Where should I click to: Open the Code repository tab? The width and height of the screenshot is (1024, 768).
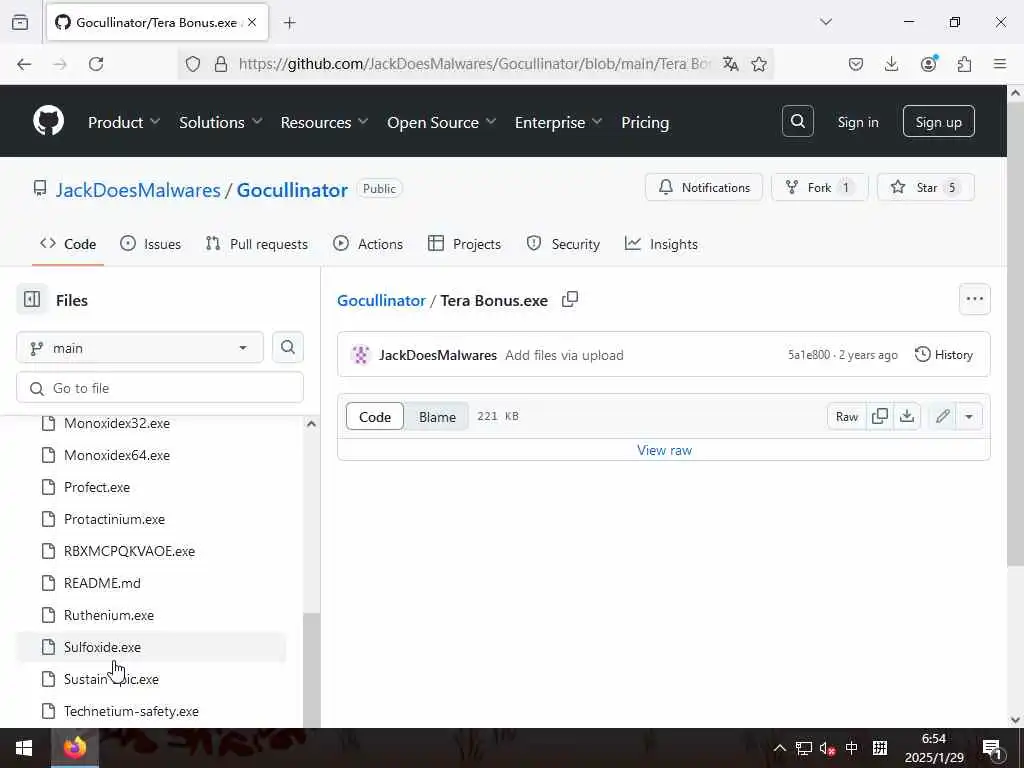tap(68, 244)
